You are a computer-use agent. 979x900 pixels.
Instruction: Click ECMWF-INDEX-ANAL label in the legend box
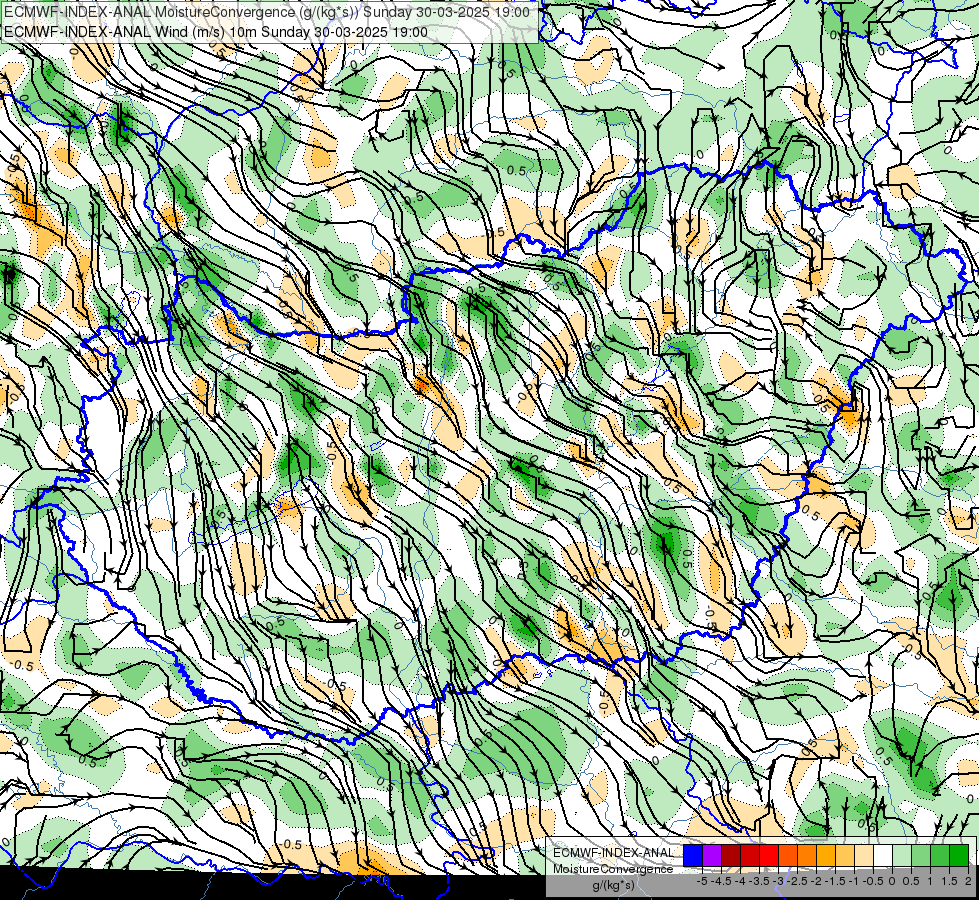tap(613, 853)
